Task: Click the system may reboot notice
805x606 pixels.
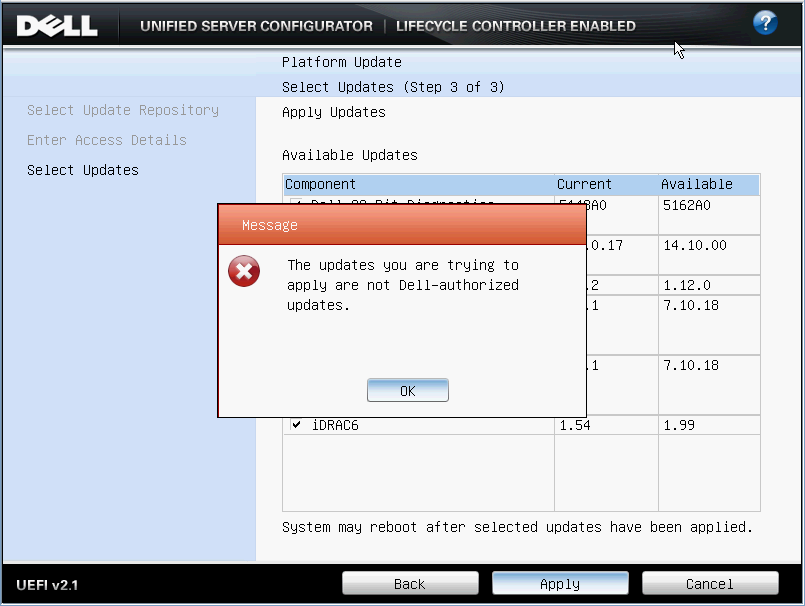Action: point(518,527)
